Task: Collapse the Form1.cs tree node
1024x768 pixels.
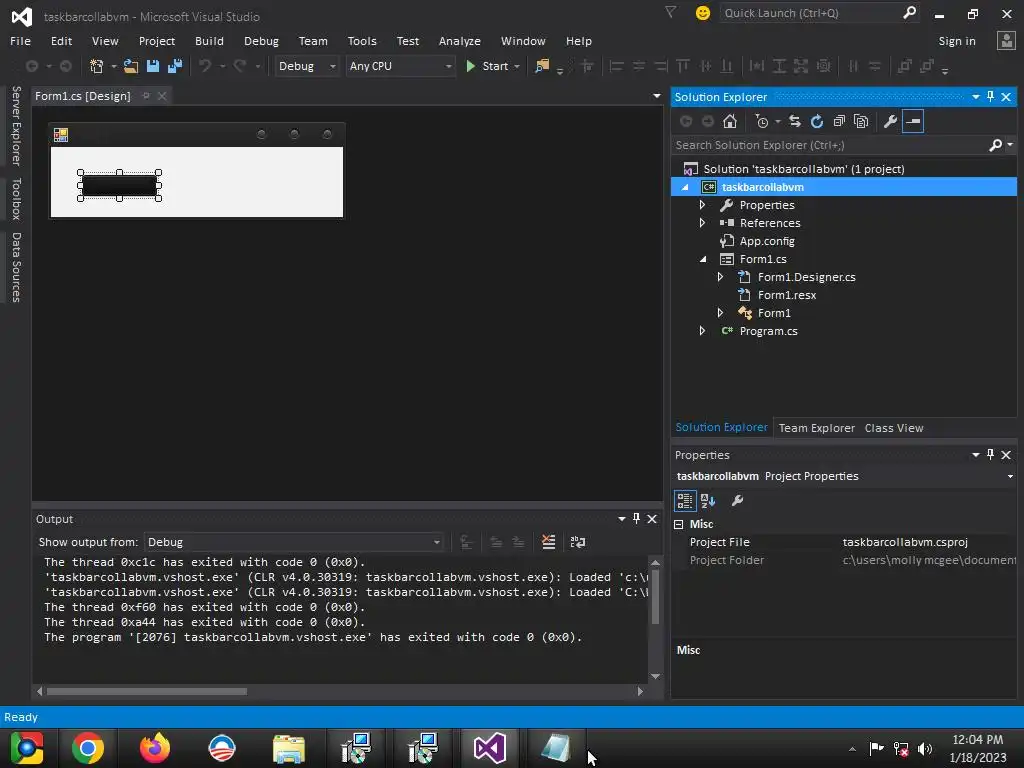Action: (703, 259)
